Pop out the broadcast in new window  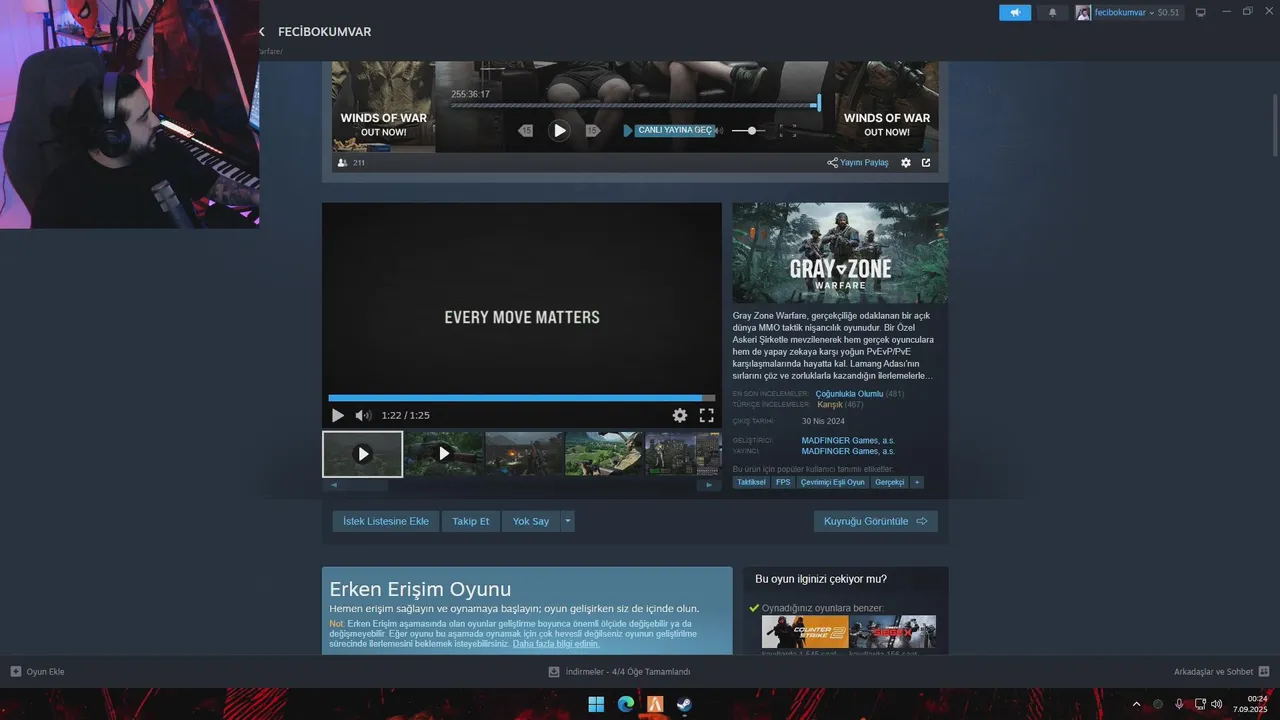(926, 162)
